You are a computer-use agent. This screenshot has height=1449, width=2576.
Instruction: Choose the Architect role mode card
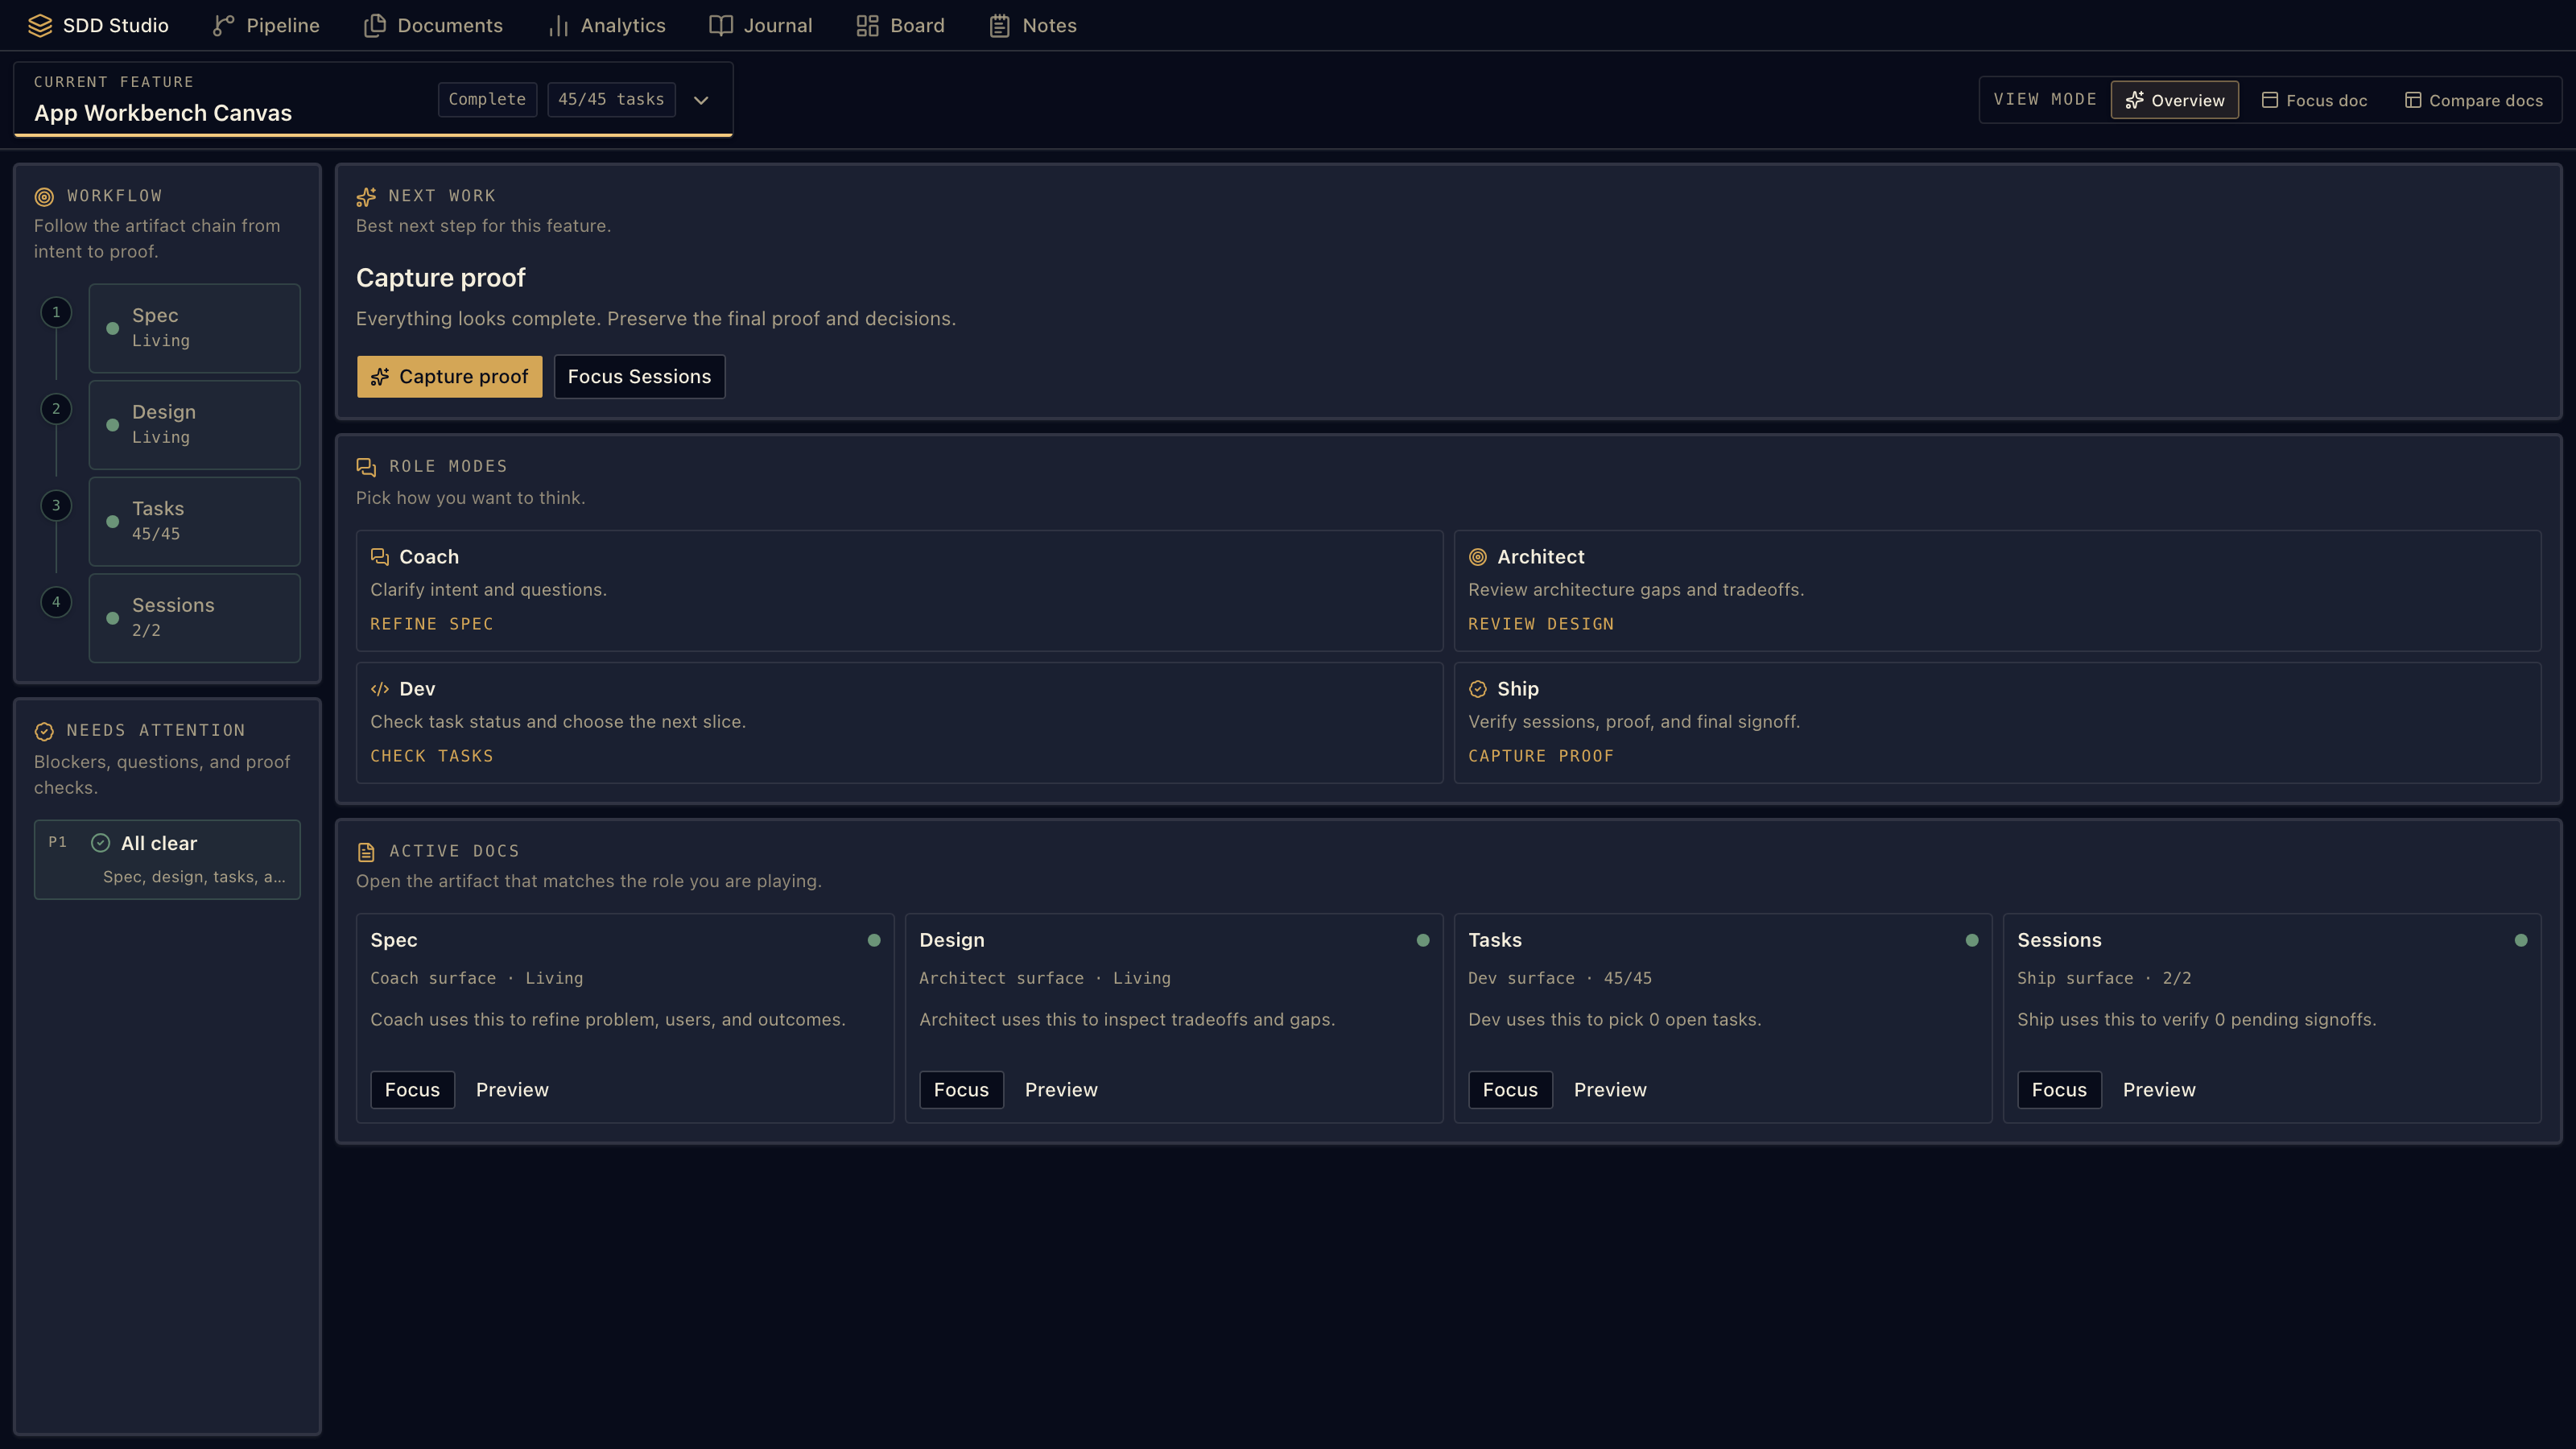(x=1997, y=591)
